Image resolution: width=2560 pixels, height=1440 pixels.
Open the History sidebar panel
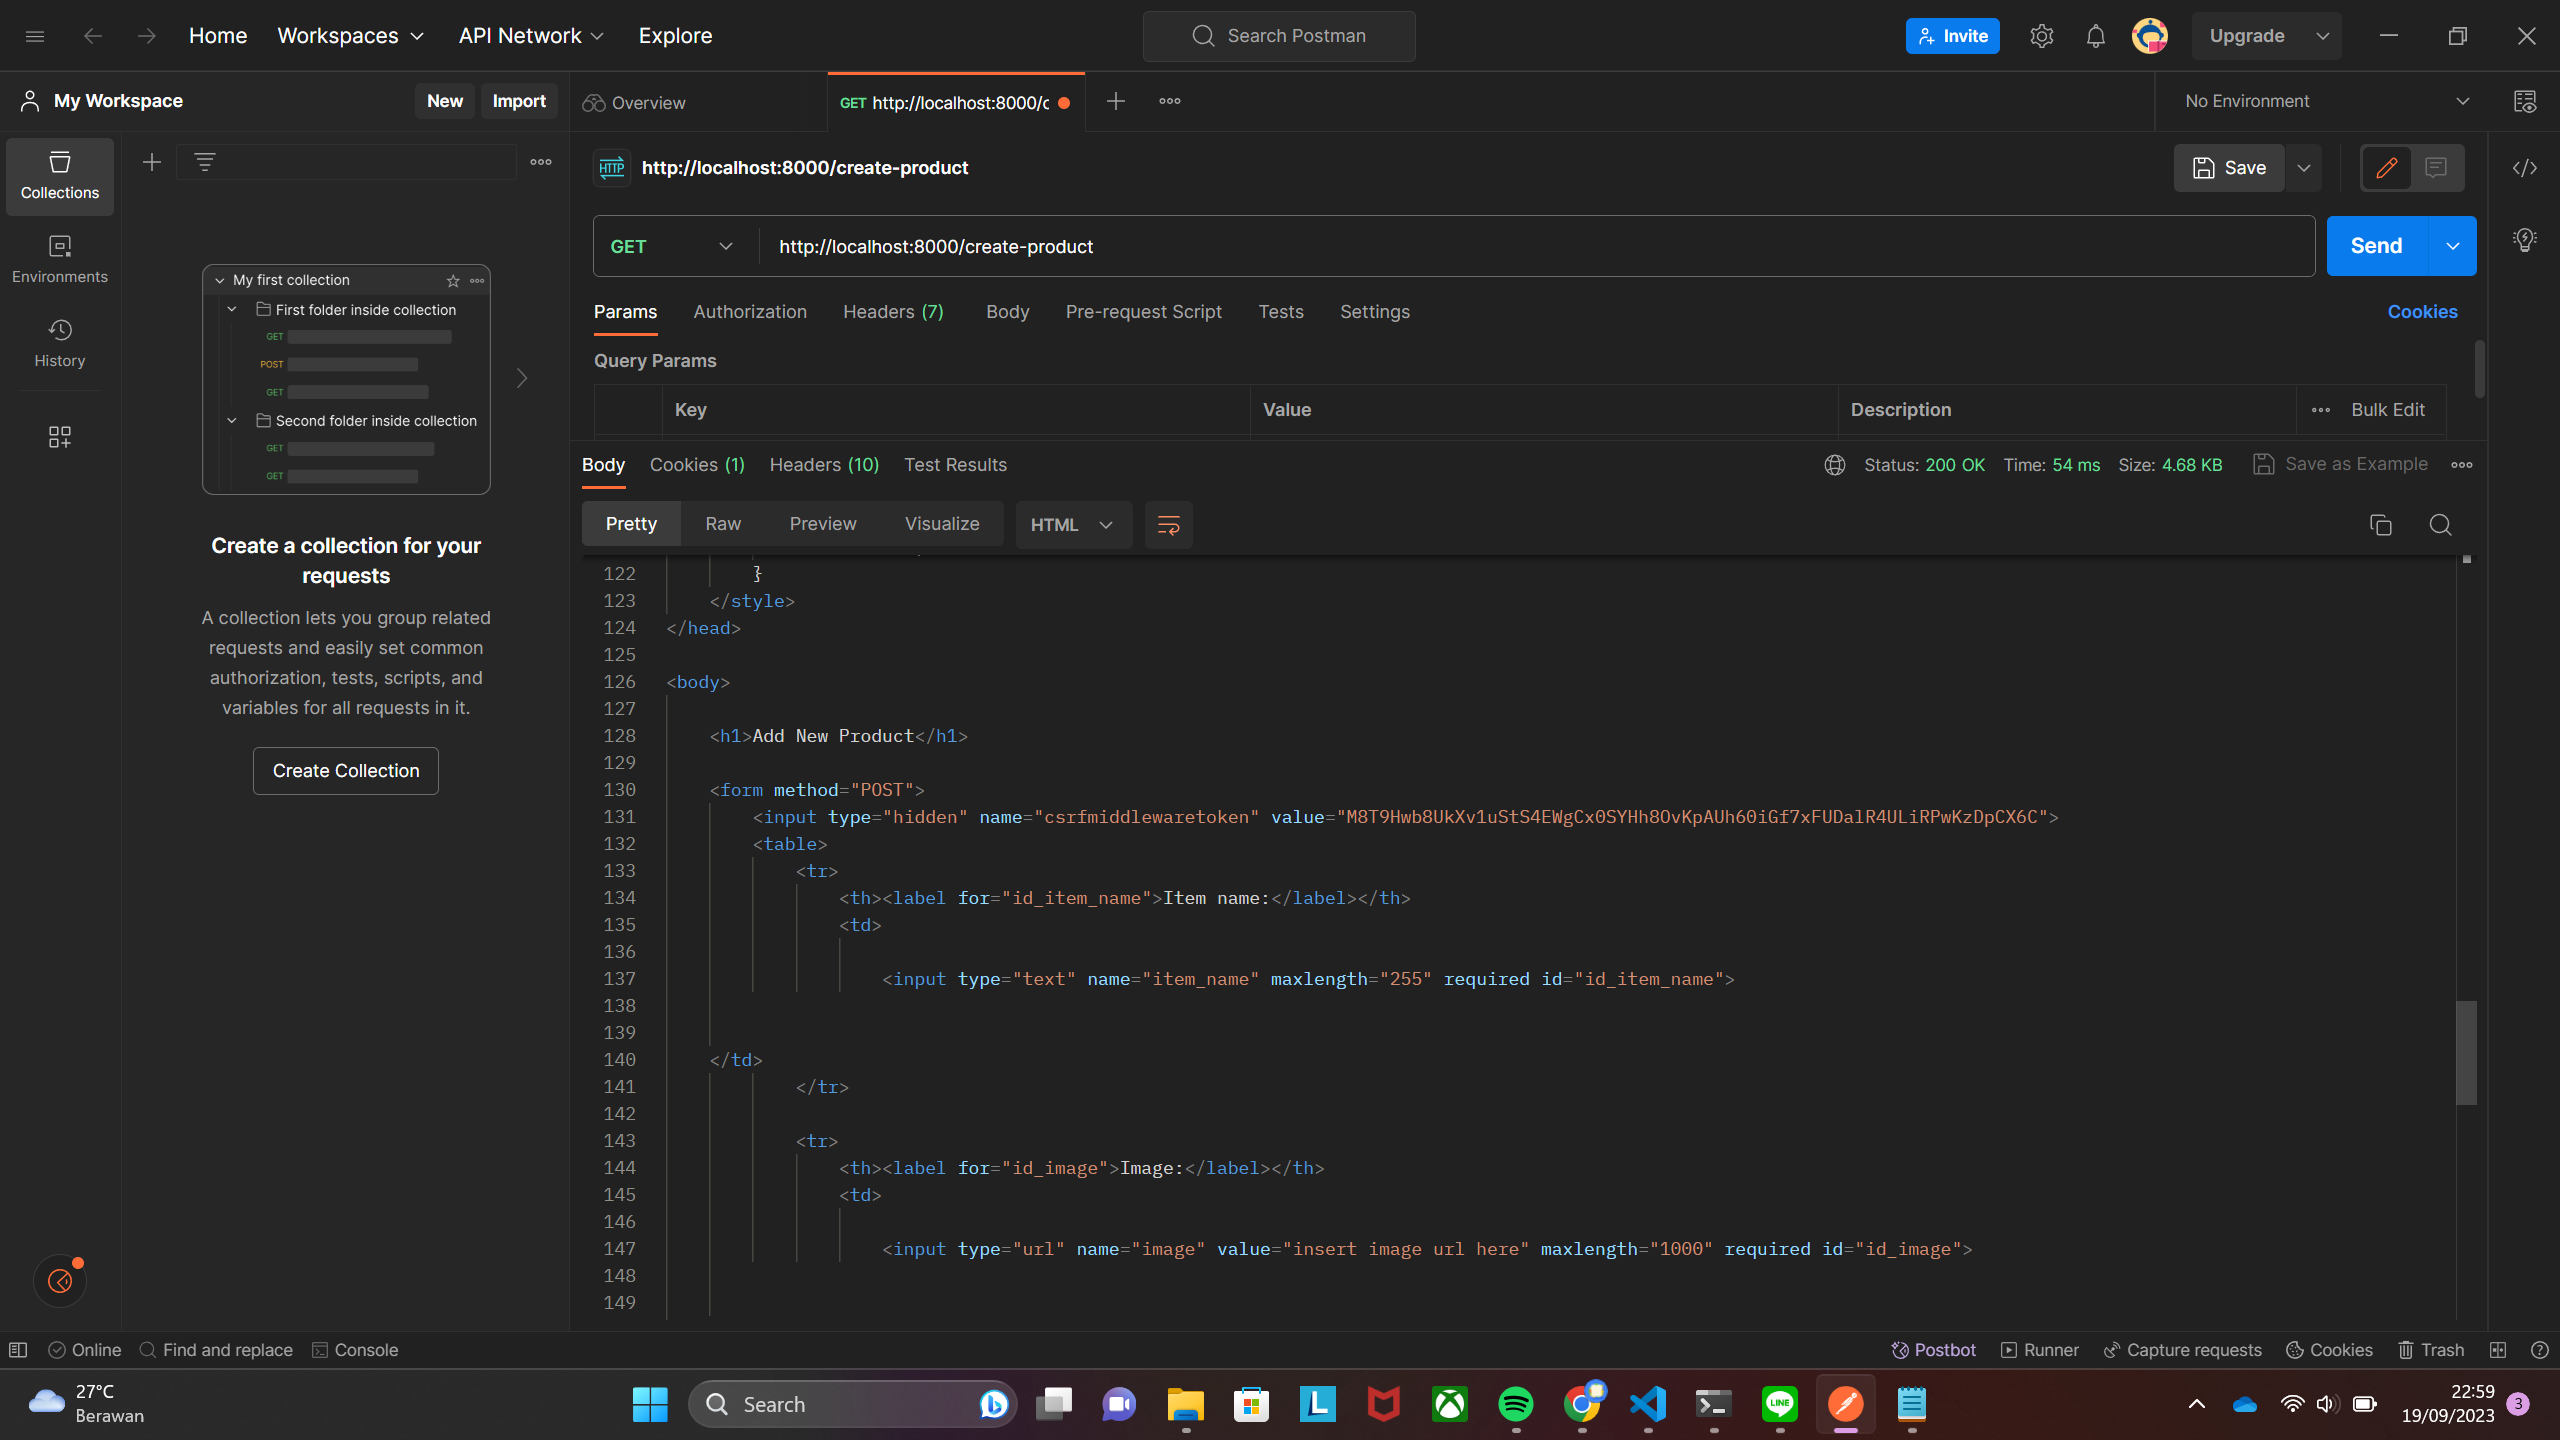pos(59,343)
